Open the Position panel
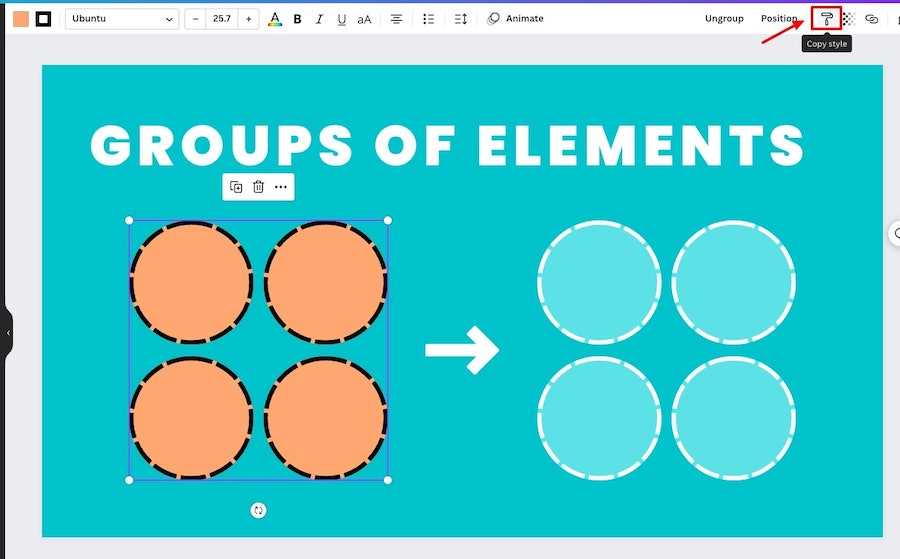Screen dimensions: 900x559 pos(778,19)
